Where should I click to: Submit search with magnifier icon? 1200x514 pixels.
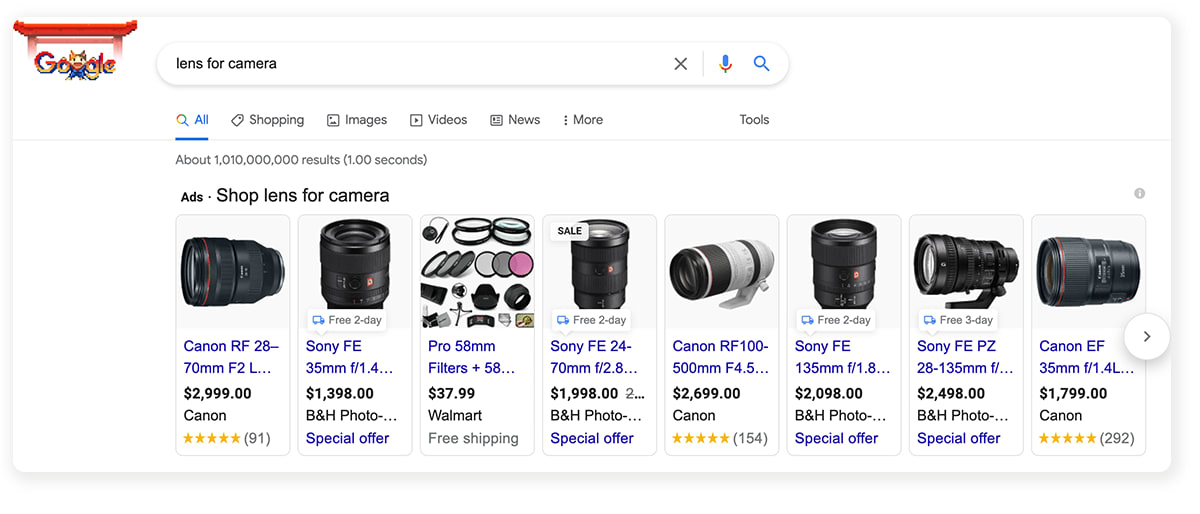tap(761, 64)
